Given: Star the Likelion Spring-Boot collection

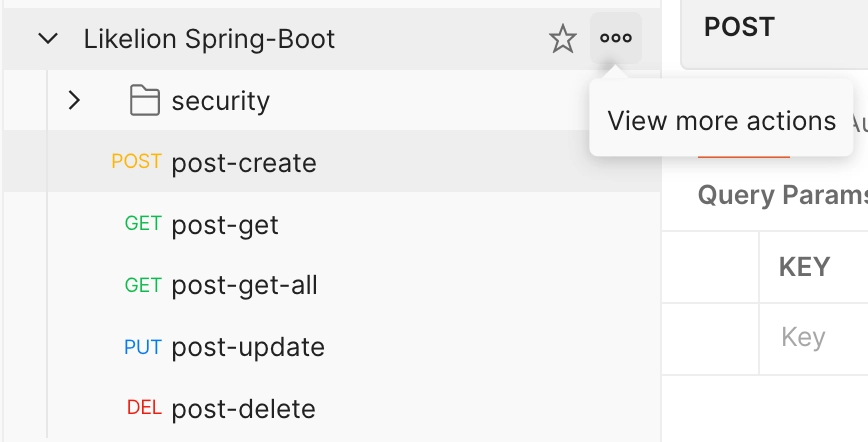Looking at the screenshot, I should tap(563, 39).
